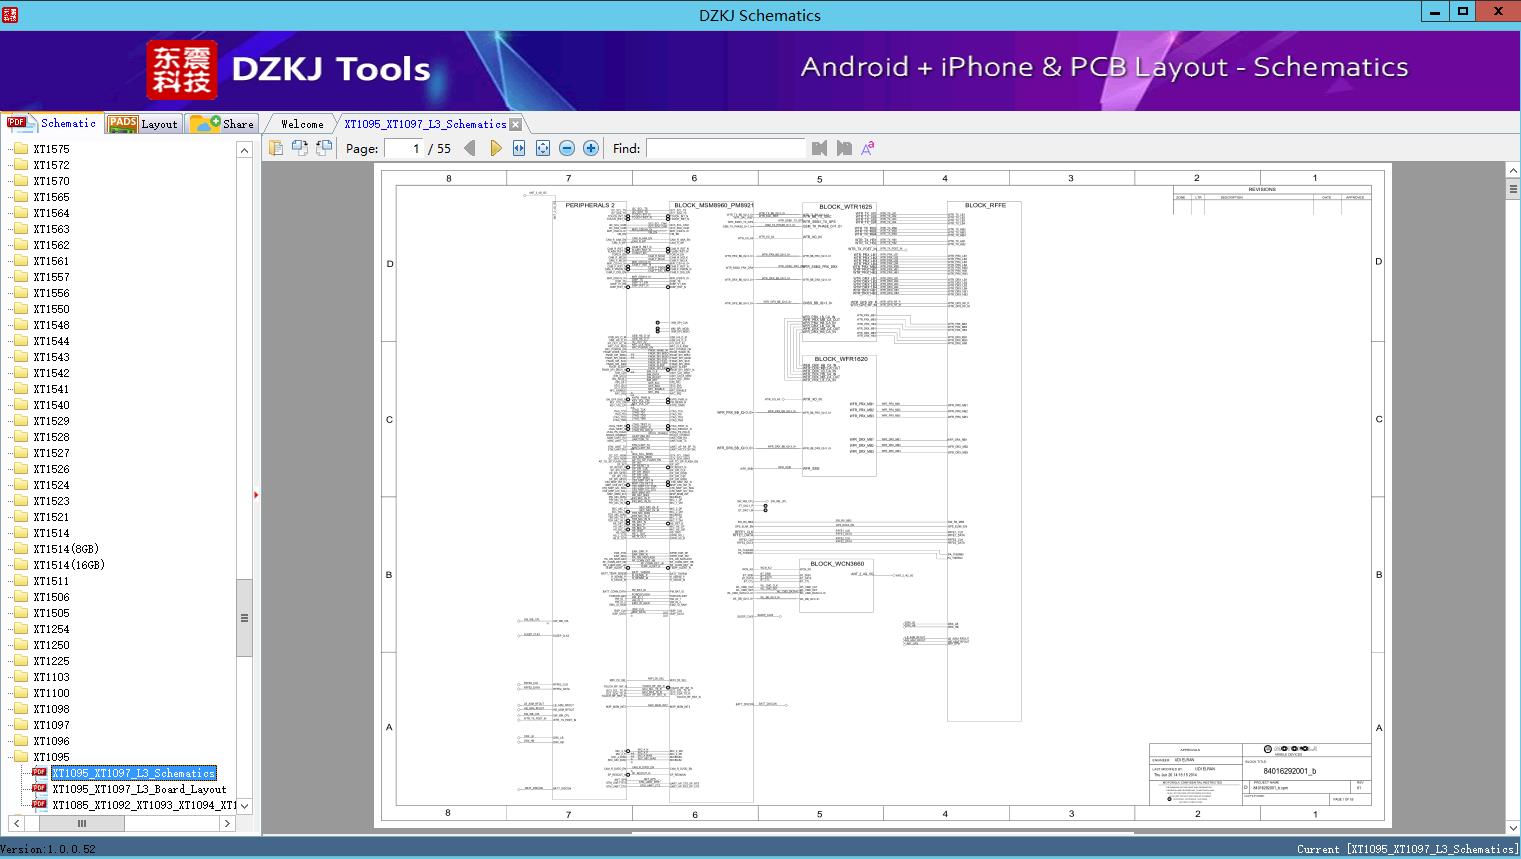Open the Welcome tab
The width and height of the screenshot is (1521, 859).
point(302,124)
